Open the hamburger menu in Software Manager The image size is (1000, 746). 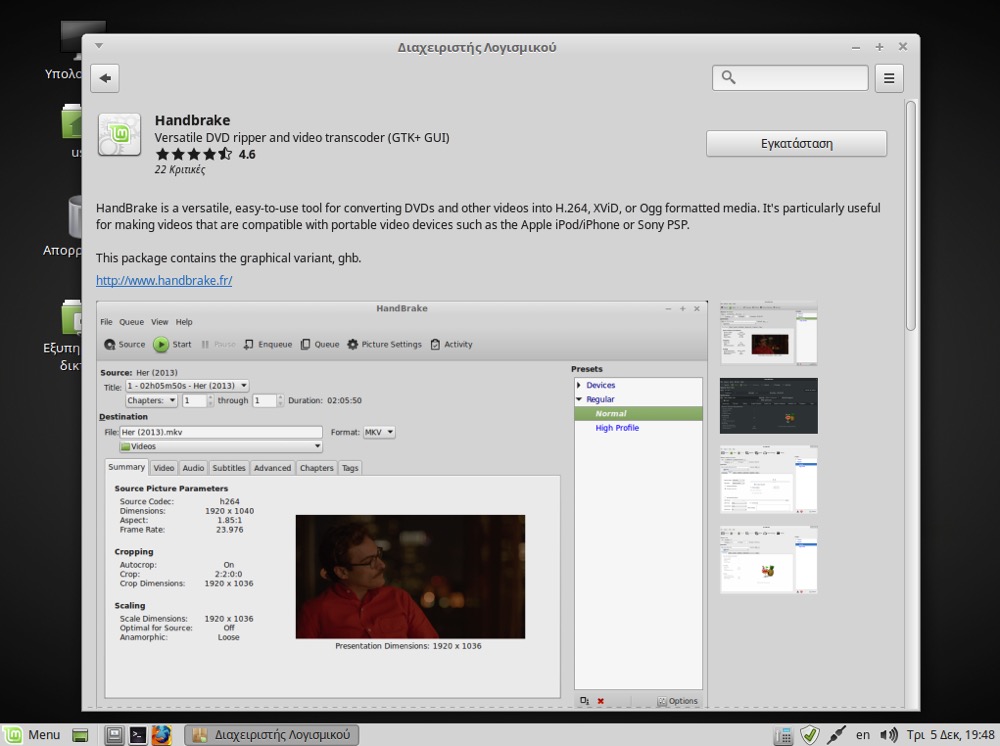tap(889, 78)
